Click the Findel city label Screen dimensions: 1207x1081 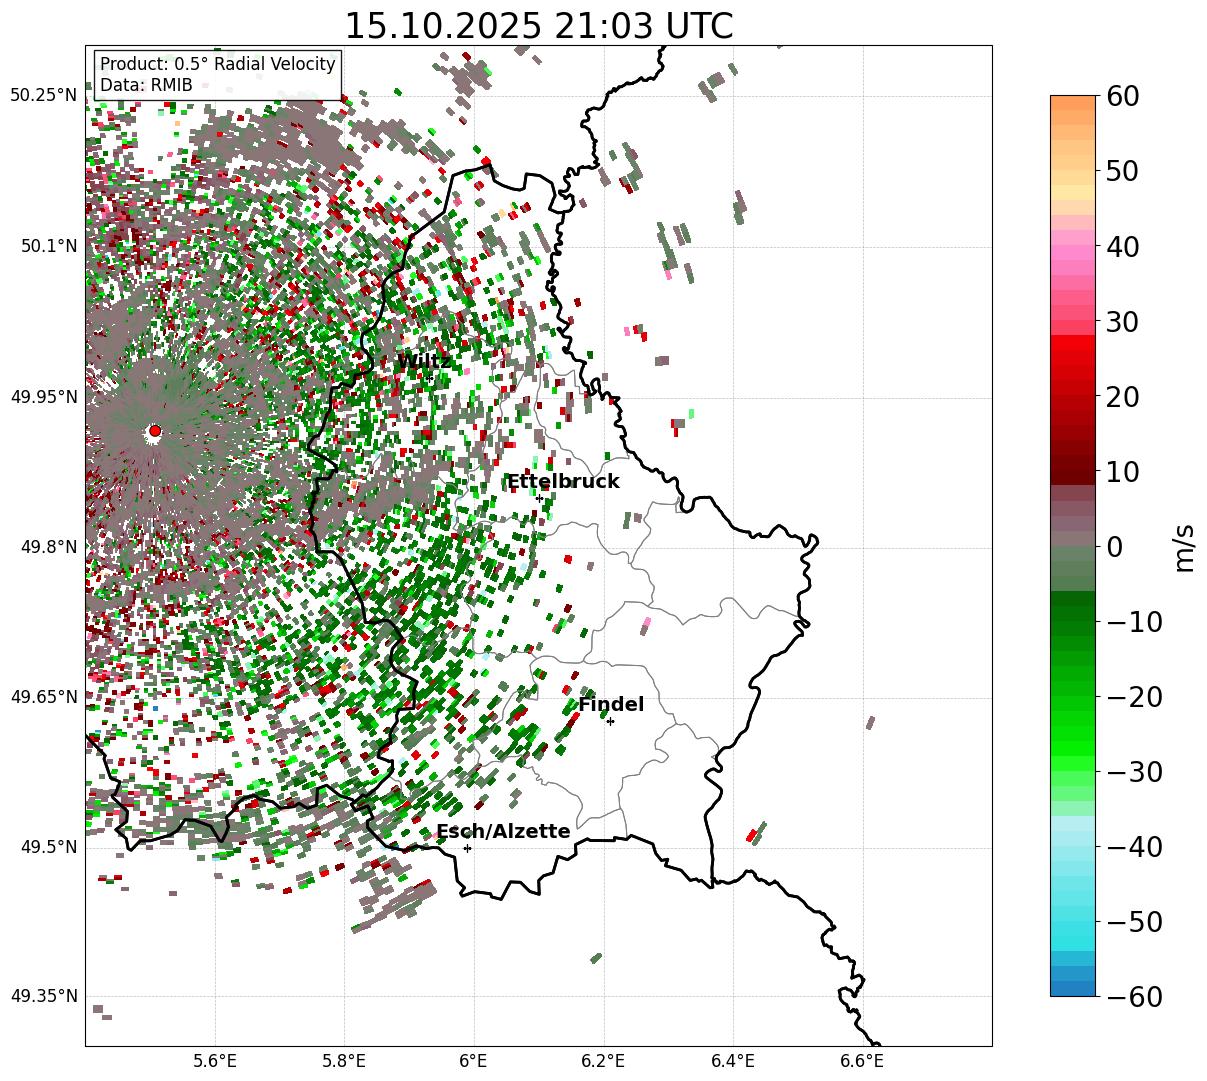click(611, 705)
